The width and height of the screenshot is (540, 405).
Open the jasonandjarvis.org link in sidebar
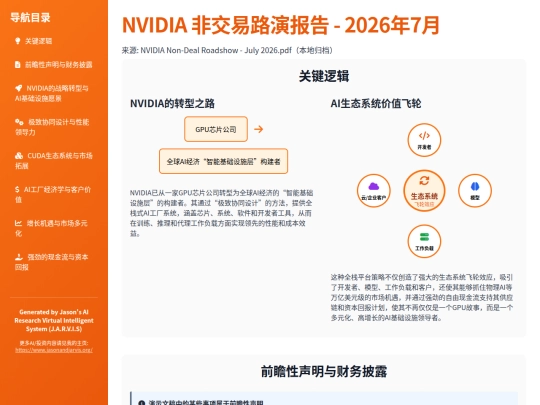coord(54,350)
